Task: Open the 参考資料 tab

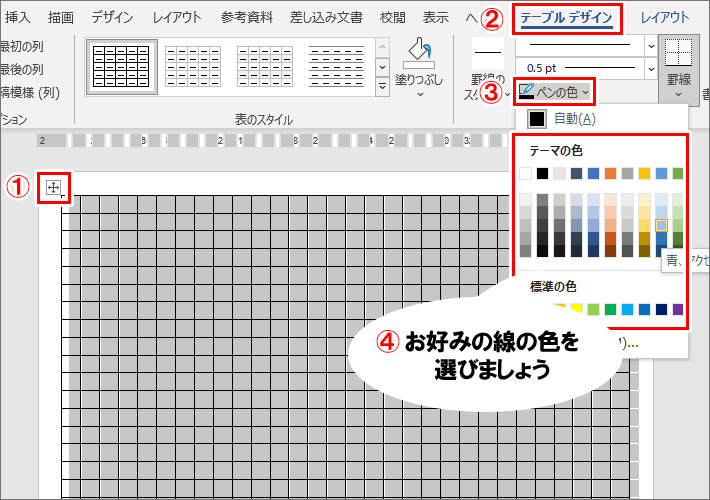Action: 247,17
